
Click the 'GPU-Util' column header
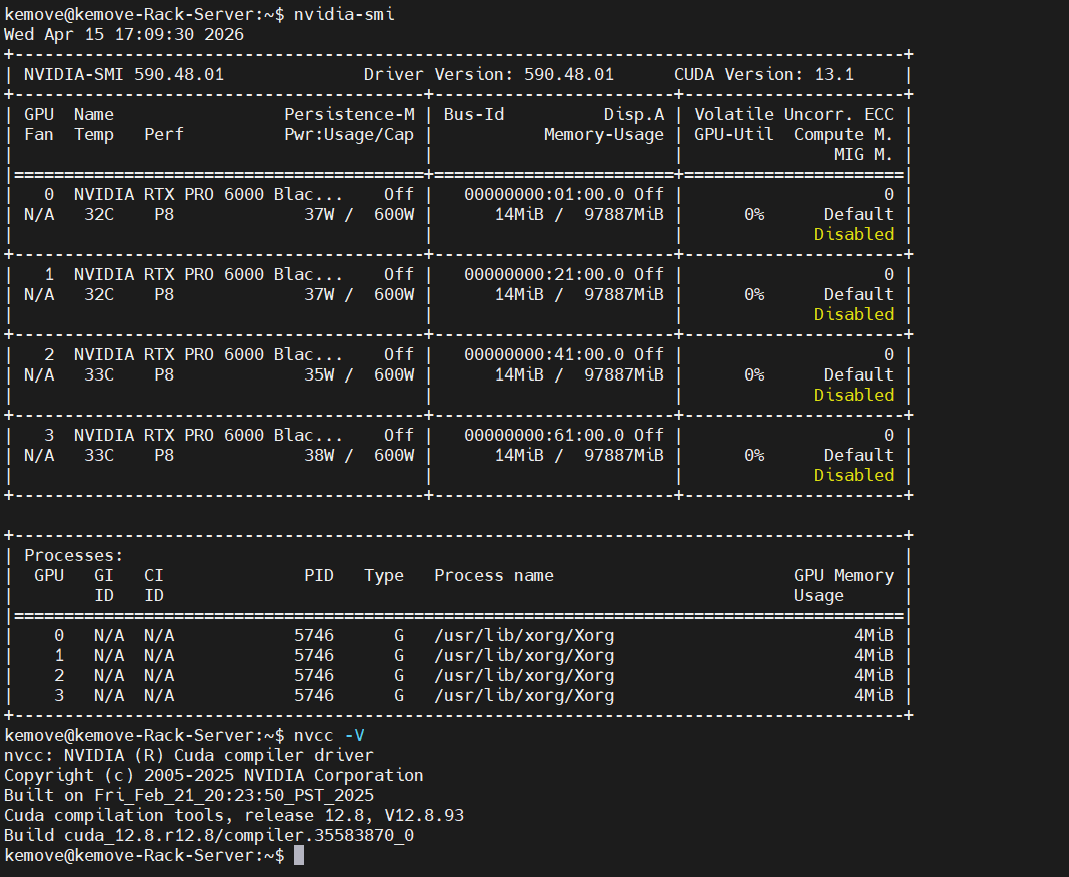734,134
